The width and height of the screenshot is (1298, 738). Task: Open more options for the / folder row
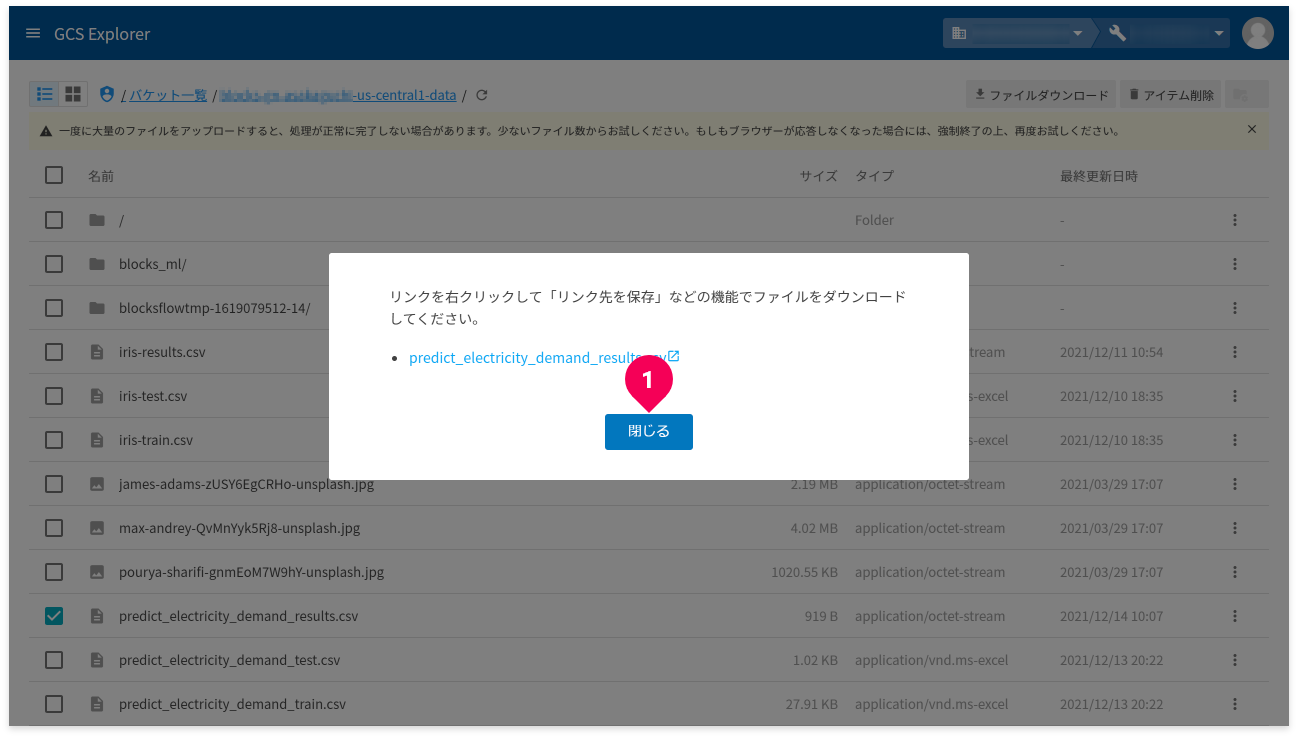tap(1235, 220)
